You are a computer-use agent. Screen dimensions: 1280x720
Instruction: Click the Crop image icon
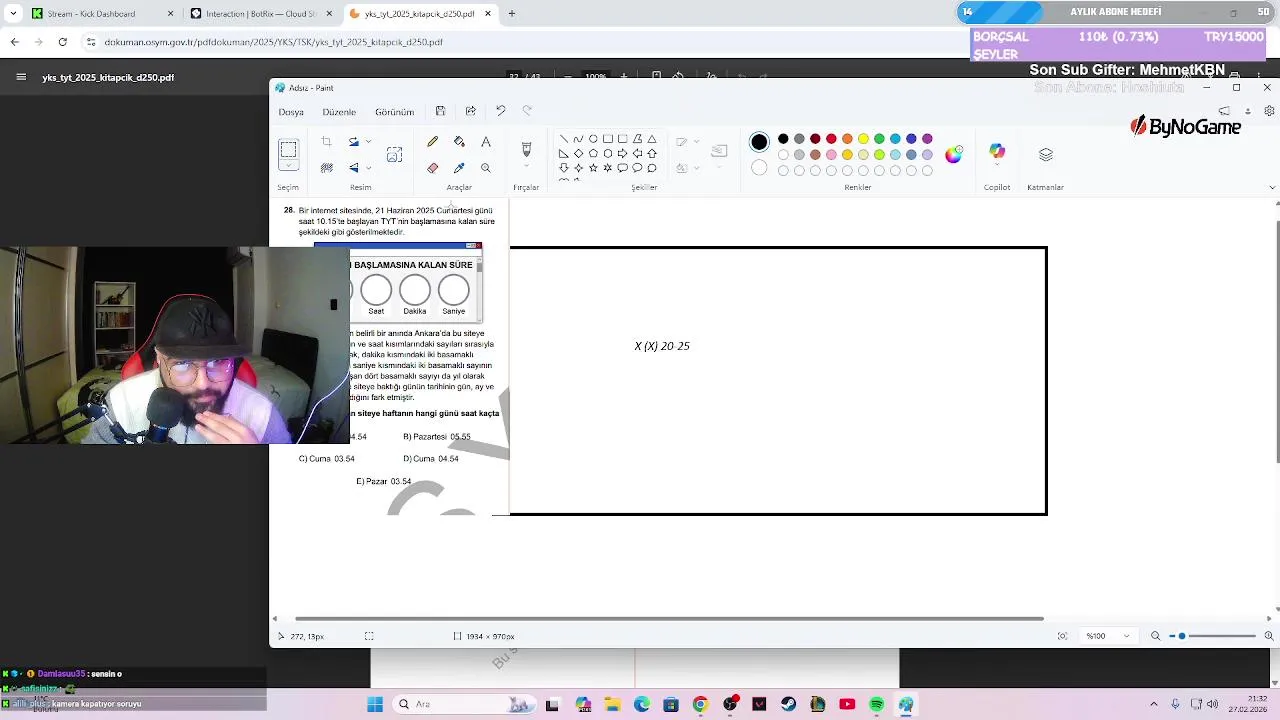326,142
